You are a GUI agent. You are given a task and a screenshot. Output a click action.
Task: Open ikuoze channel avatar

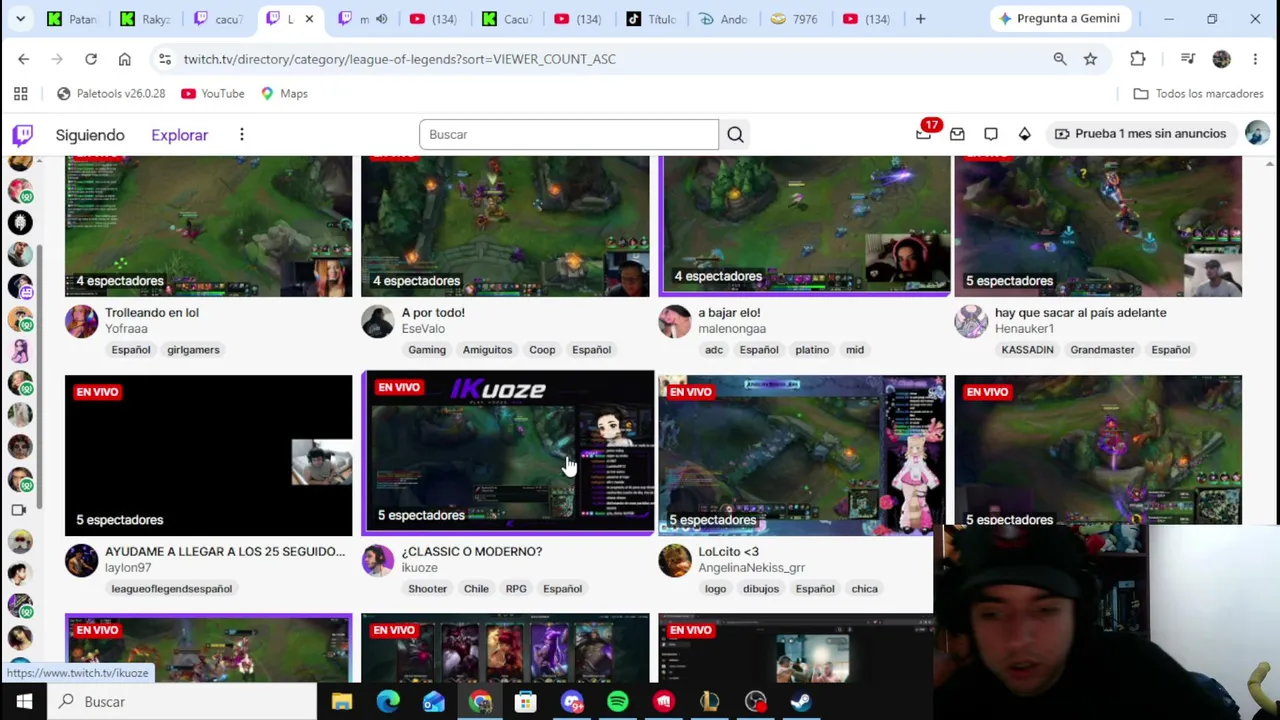[377, 560]
